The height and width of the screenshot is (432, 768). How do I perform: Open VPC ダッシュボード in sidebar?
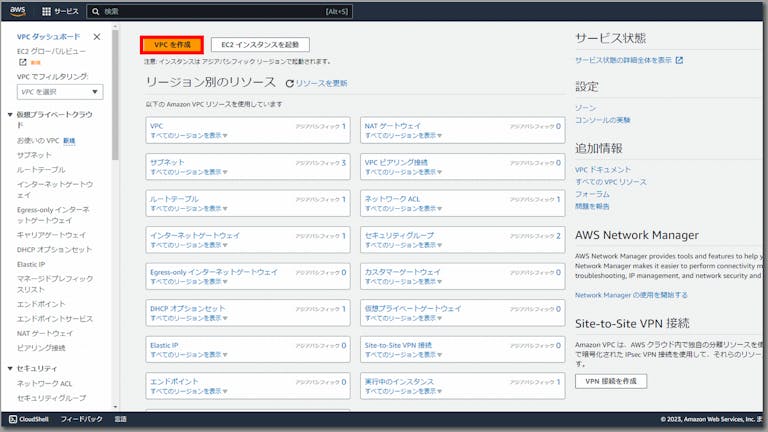pos(48,37)
